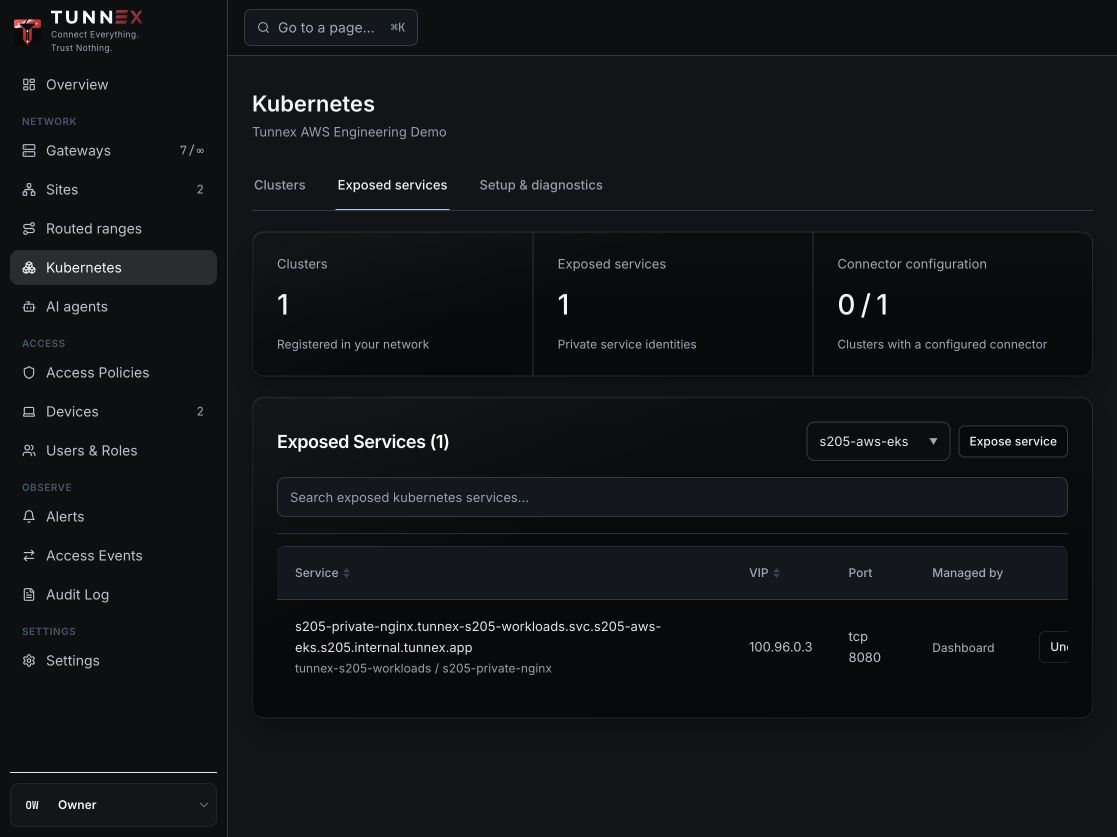Viewport: 1117px width, 837px height.
Task: Click the Settings gear icon
Action: click(x=28, y=660)
